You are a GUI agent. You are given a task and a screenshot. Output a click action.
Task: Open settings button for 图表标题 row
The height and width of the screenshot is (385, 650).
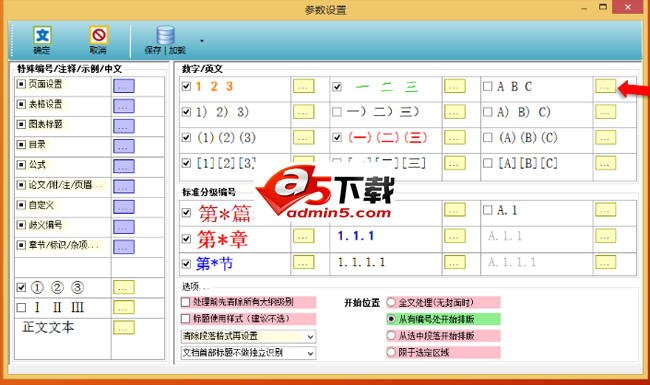(124, 126)
